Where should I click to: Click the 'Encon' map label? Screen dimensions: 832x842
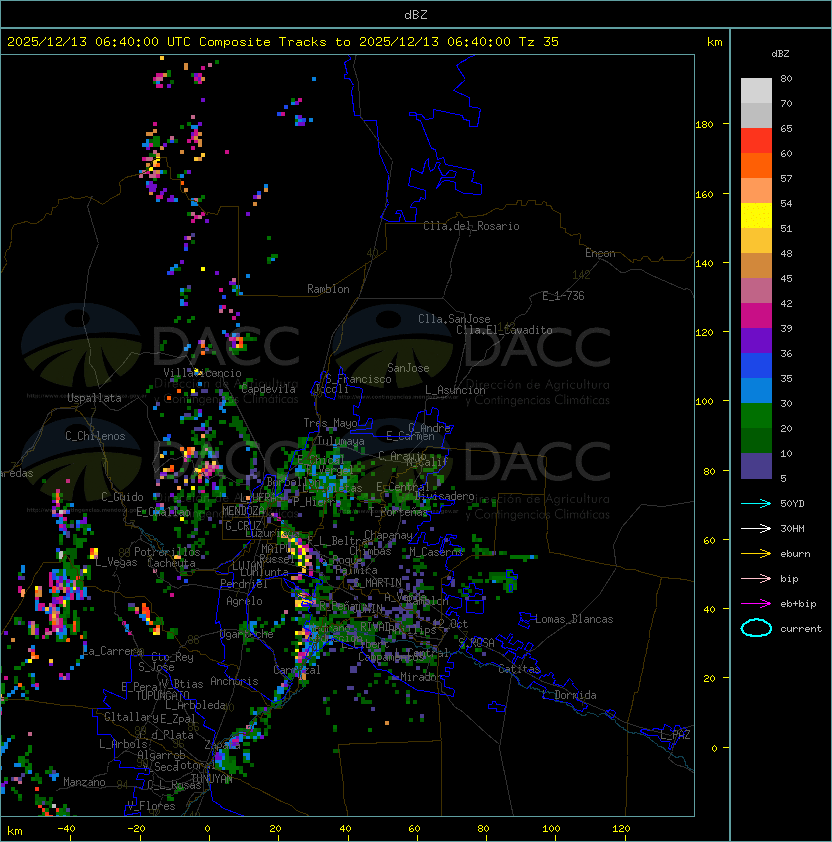pyautogui.click(x=600, y=253)
